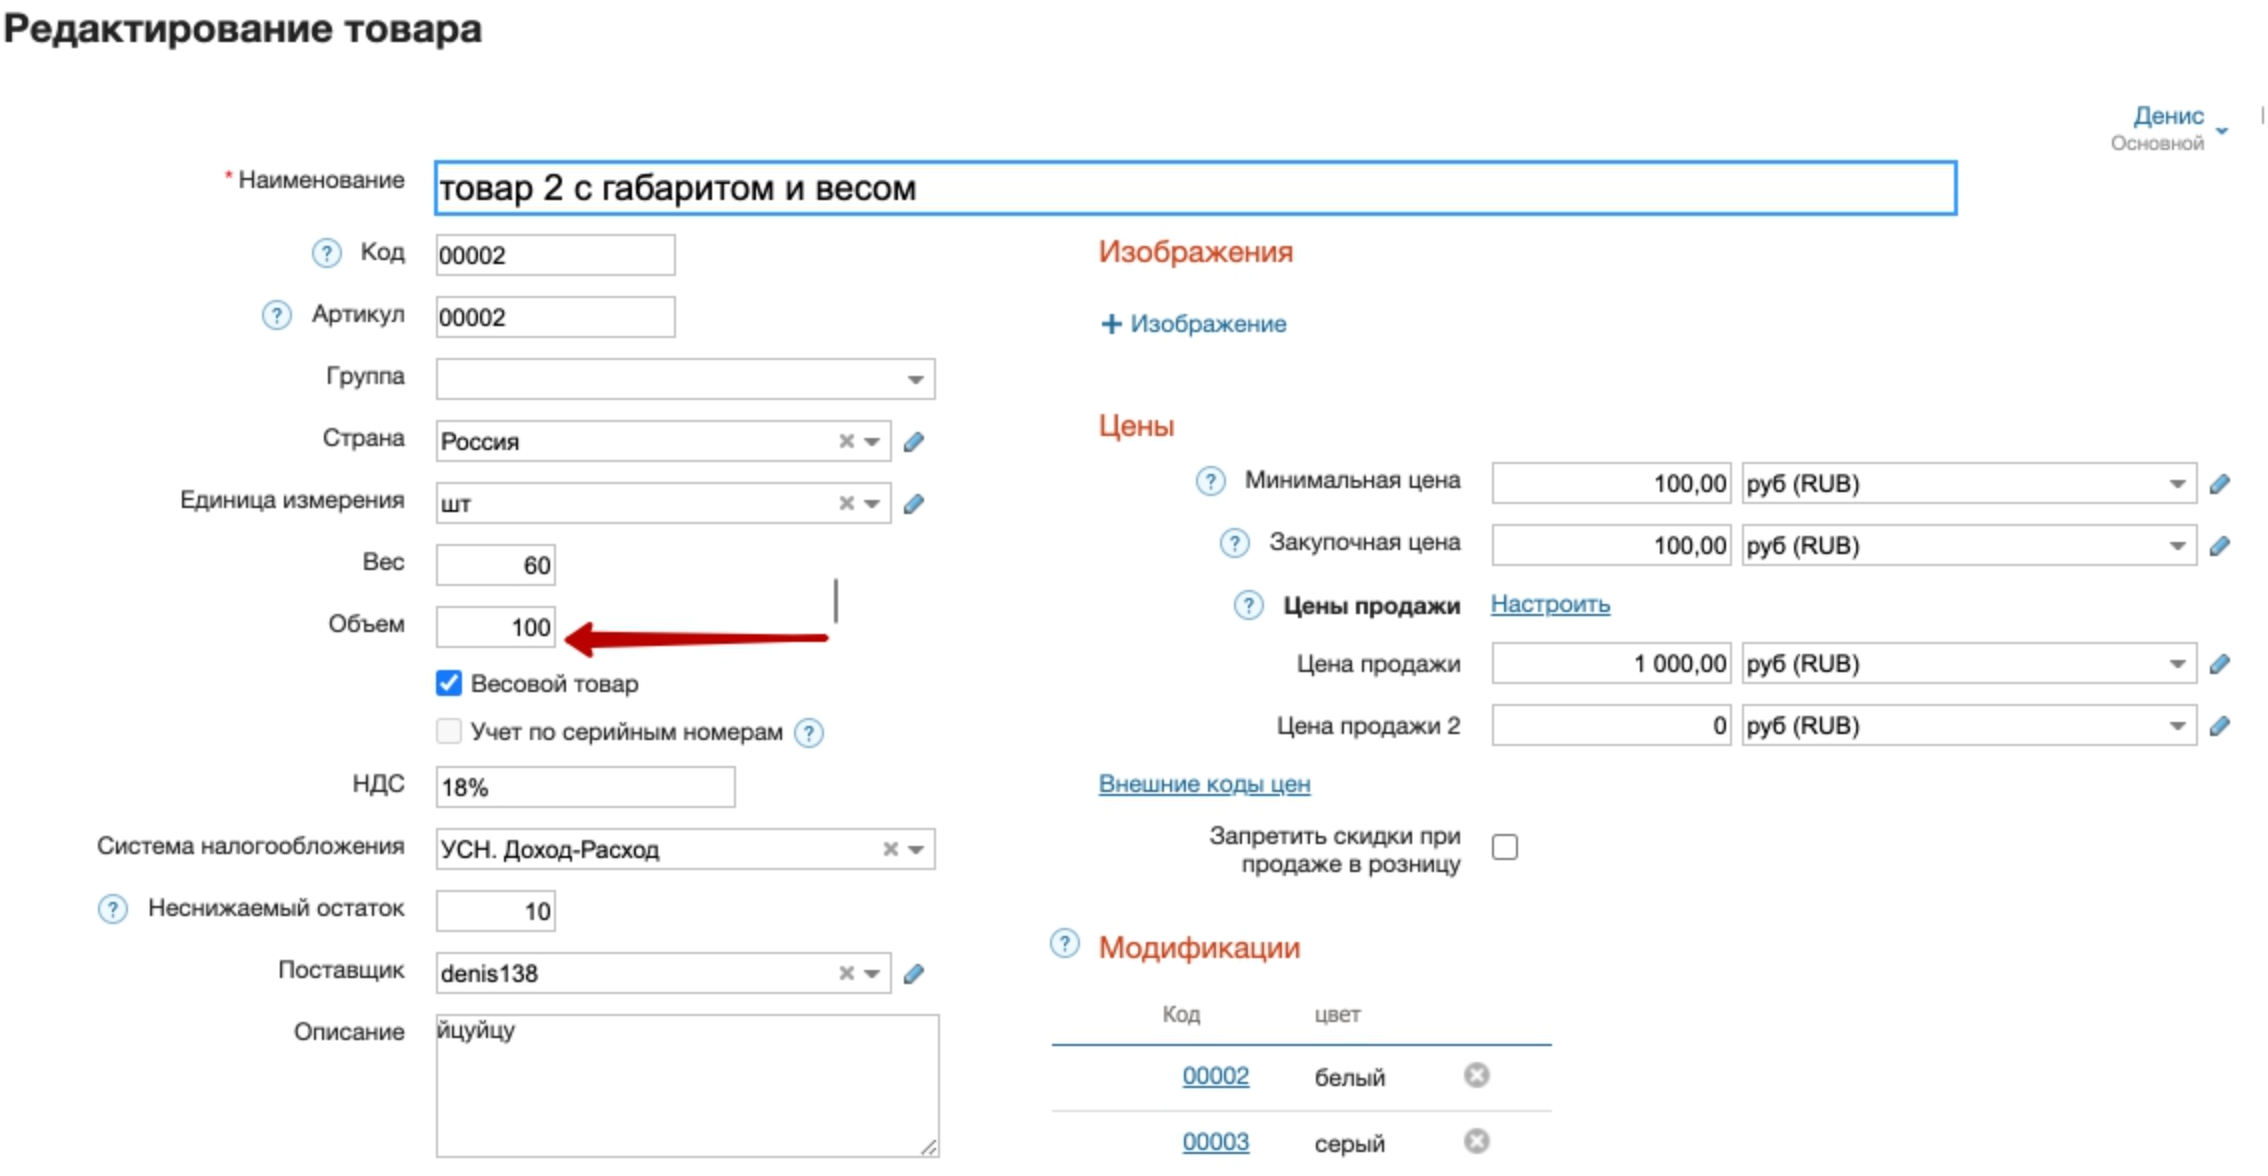Click pencil icon beside Единица измерения

913,504
